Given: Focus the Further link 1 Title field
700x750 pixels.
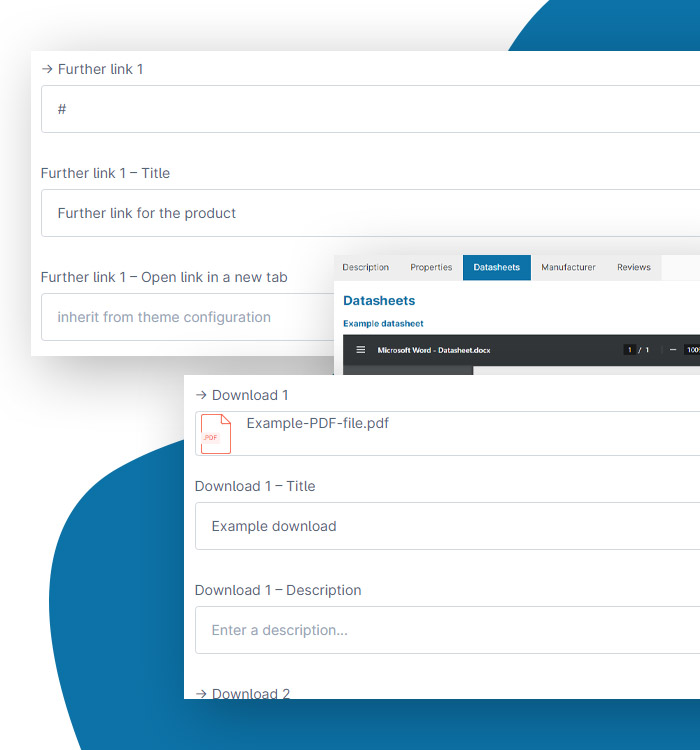Looking at the screenshot, I should 370,213.
